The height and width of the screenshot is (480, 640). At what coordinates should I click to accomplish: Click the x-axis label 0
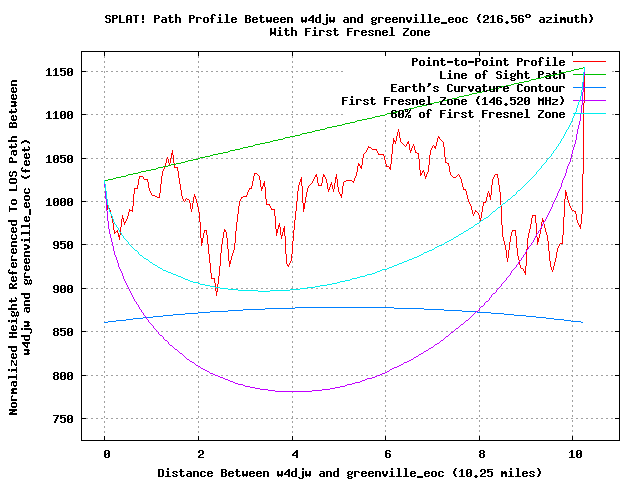click(107, 454)
